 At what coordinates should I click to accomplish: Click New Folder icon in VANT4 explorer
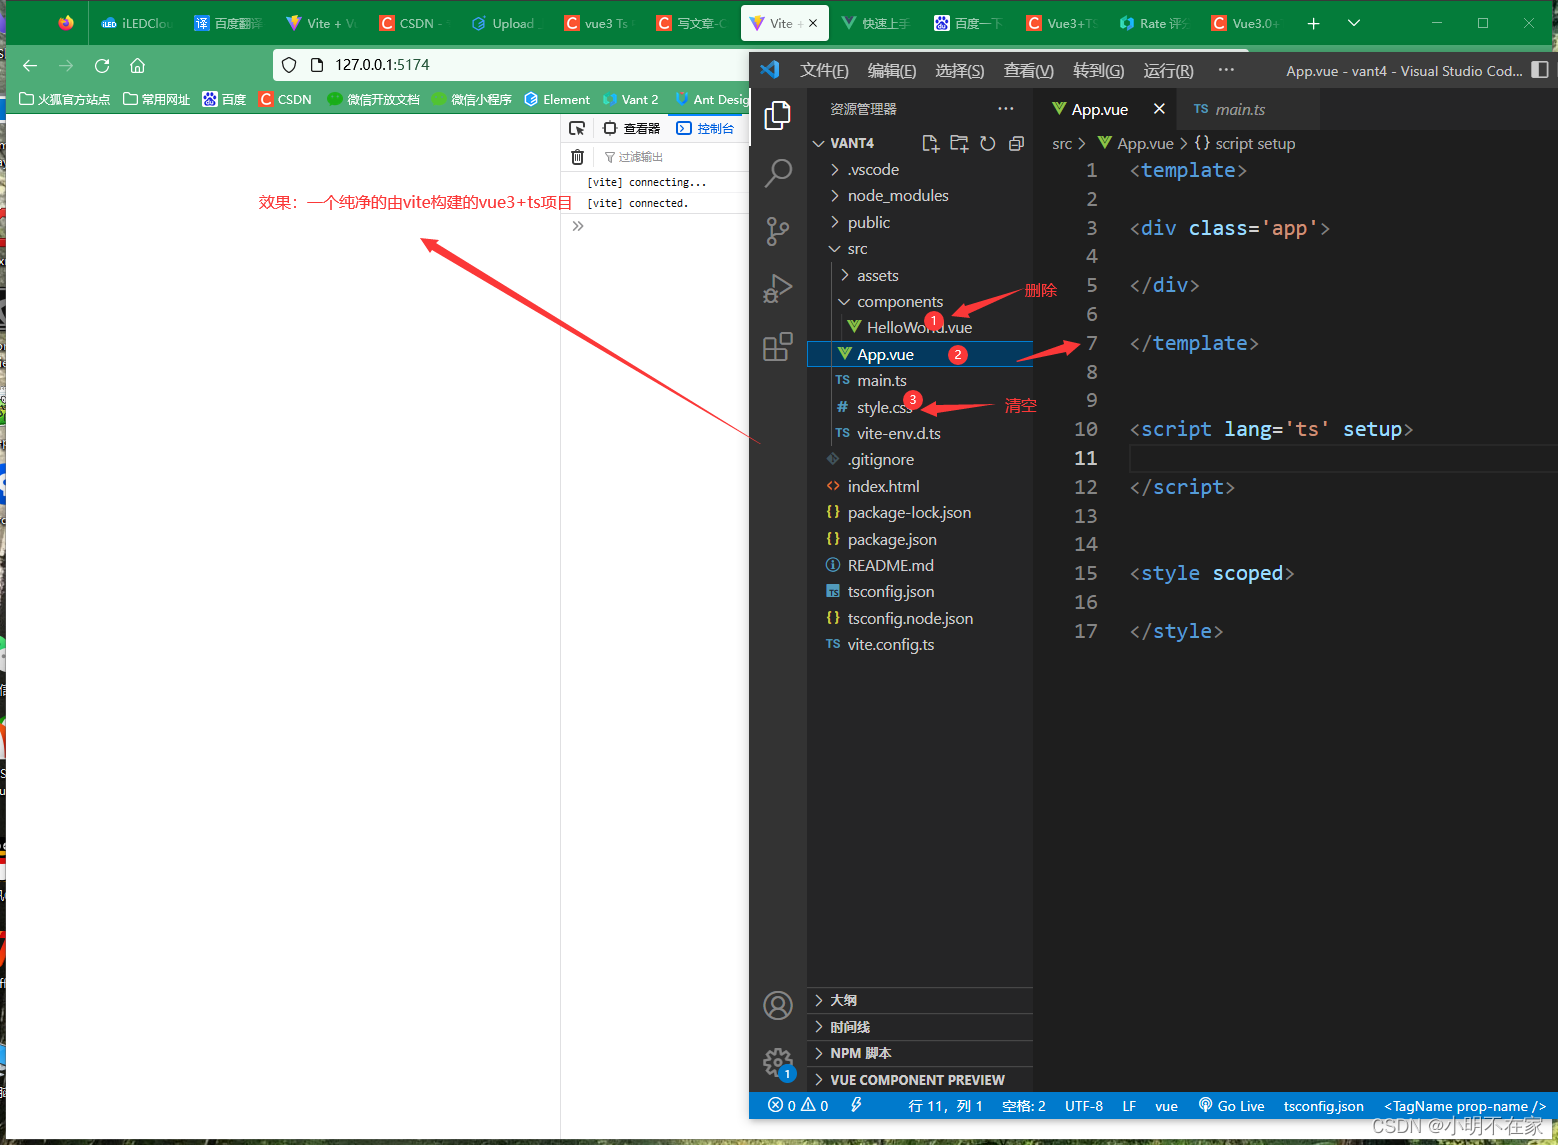(959, 143)
